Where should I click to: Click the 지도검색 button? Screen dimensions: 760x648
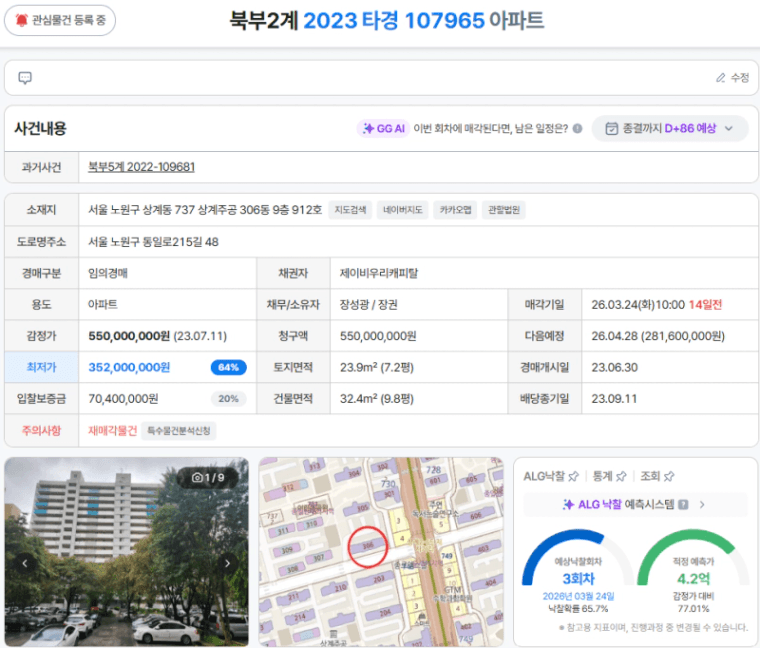[350, 210]
